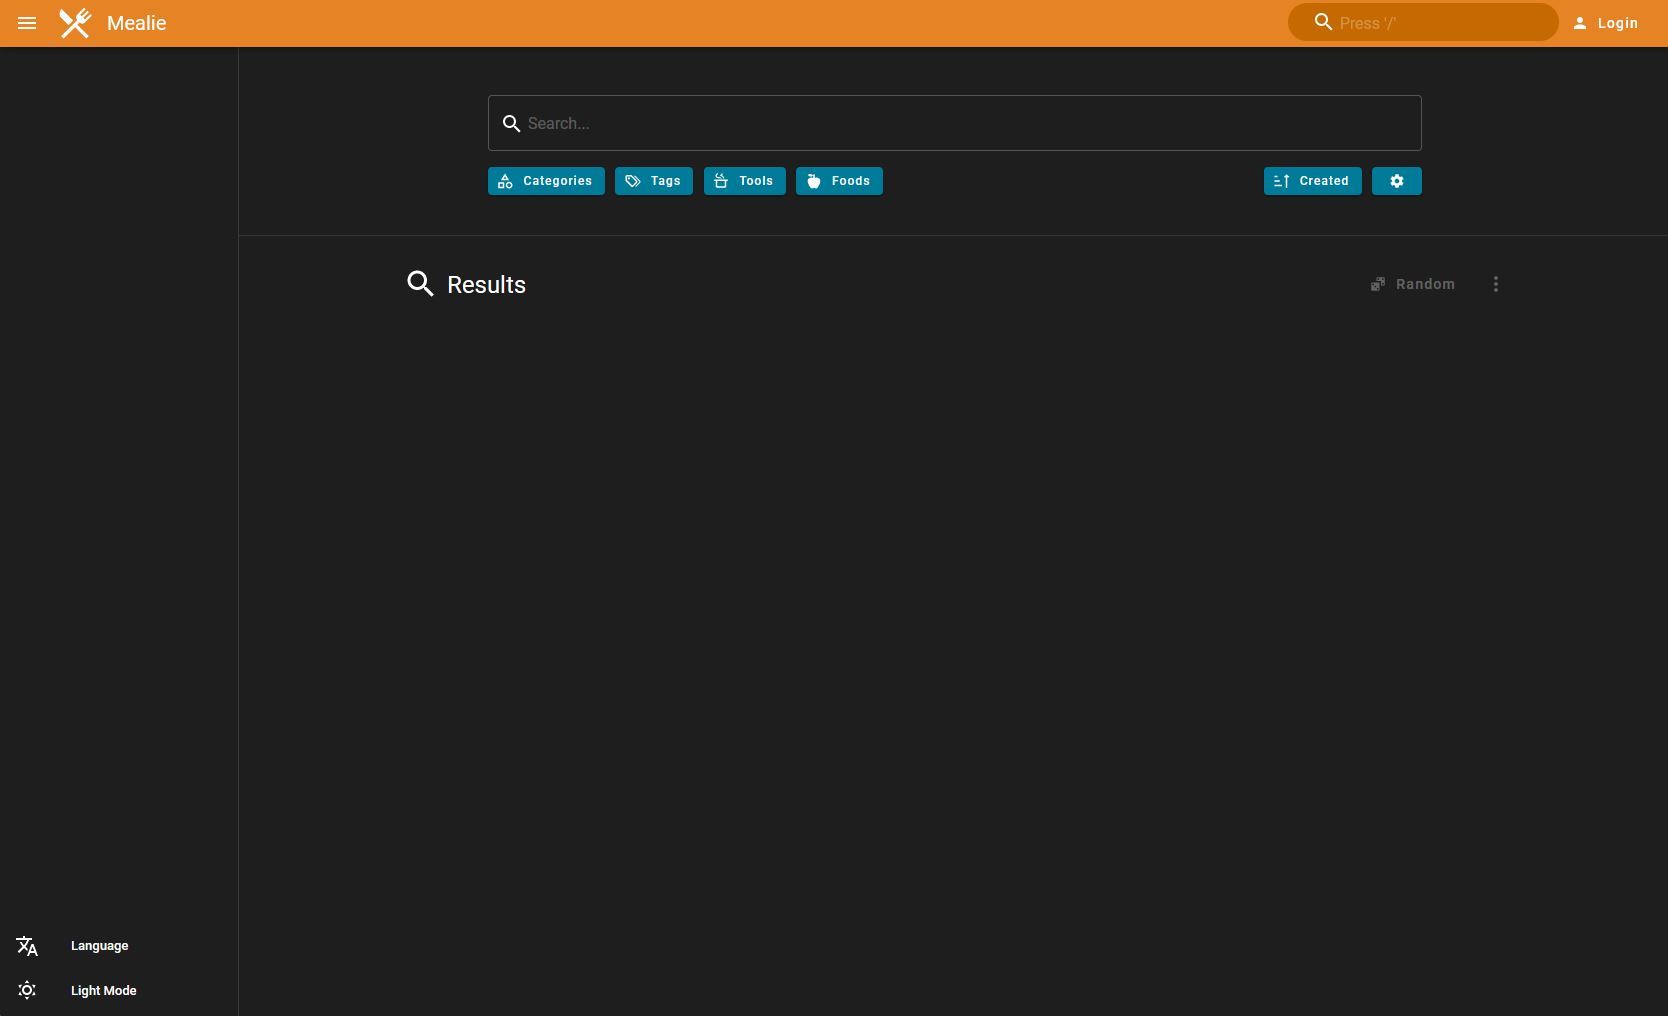The height and width of the screenshot is (1016, 1668).
Task: Switch theme using the Light Mode label
Action: point(104,991)
